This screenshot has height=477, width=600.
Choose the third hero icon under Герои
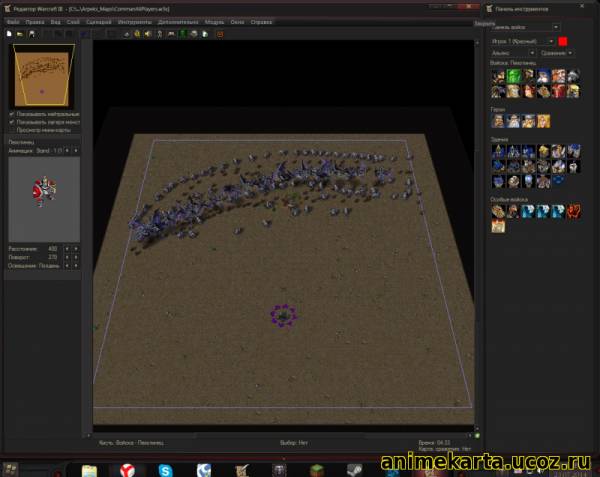tap(528, 121)
